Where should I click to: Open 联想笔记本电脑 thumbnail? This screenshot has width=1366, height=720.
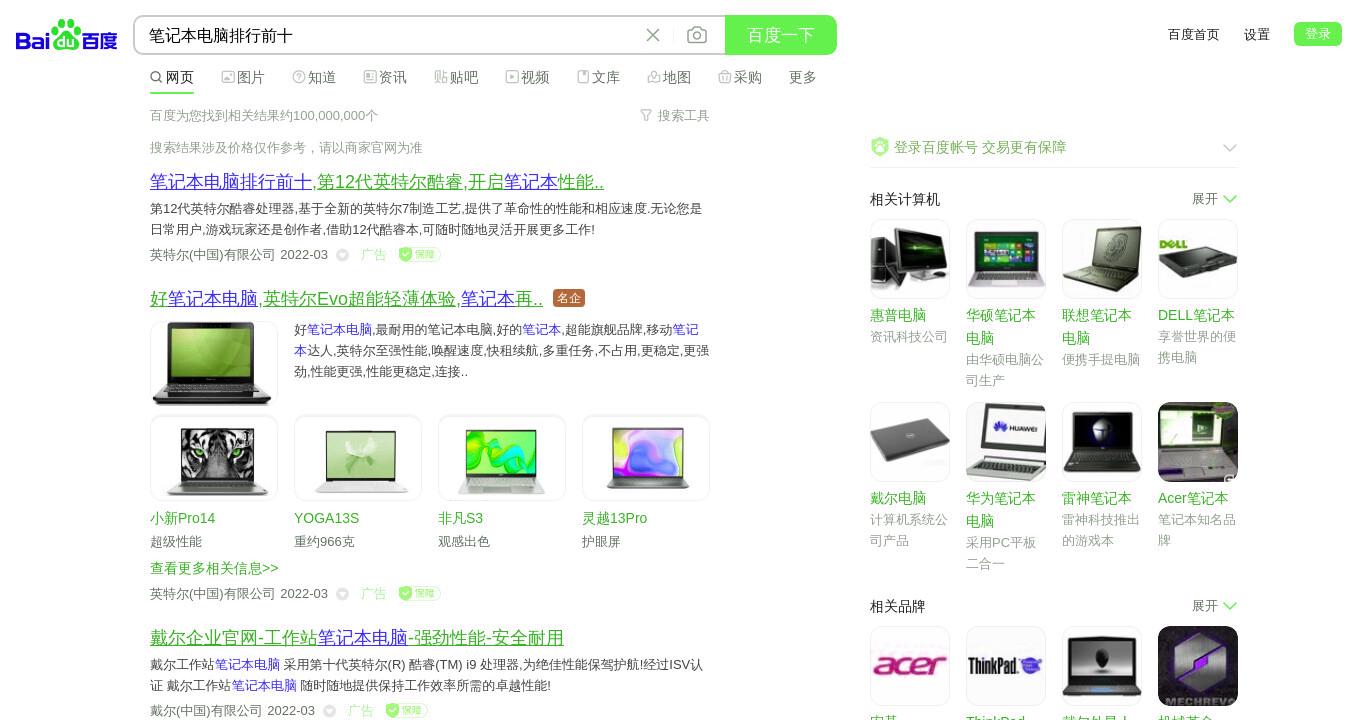pyautogui.click(x=1102, y=259)
